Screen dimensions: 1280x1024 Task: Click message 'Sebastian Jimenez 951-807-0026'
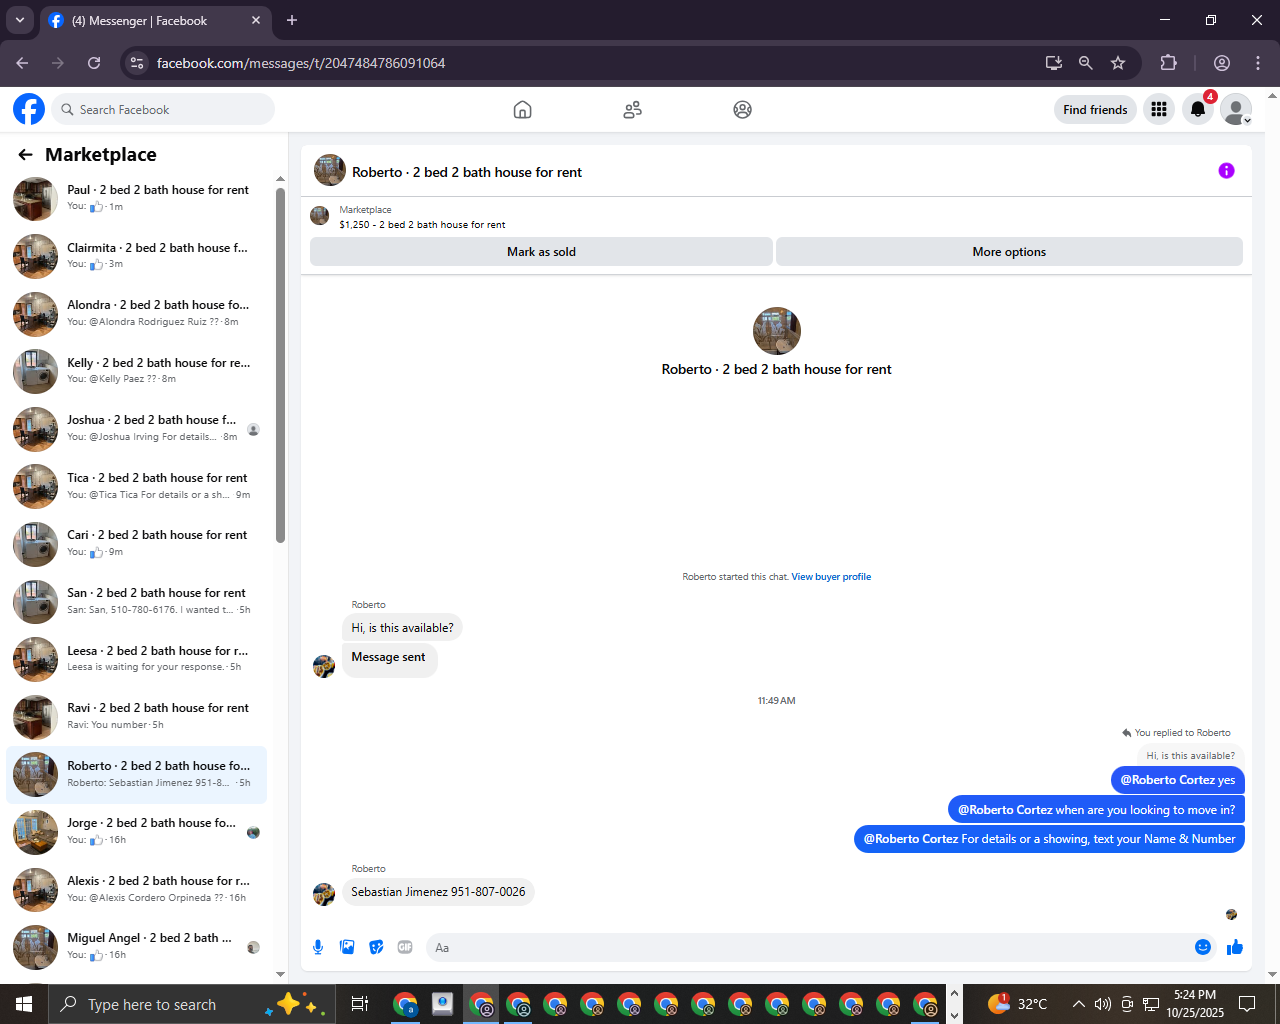tap(438, 892)
